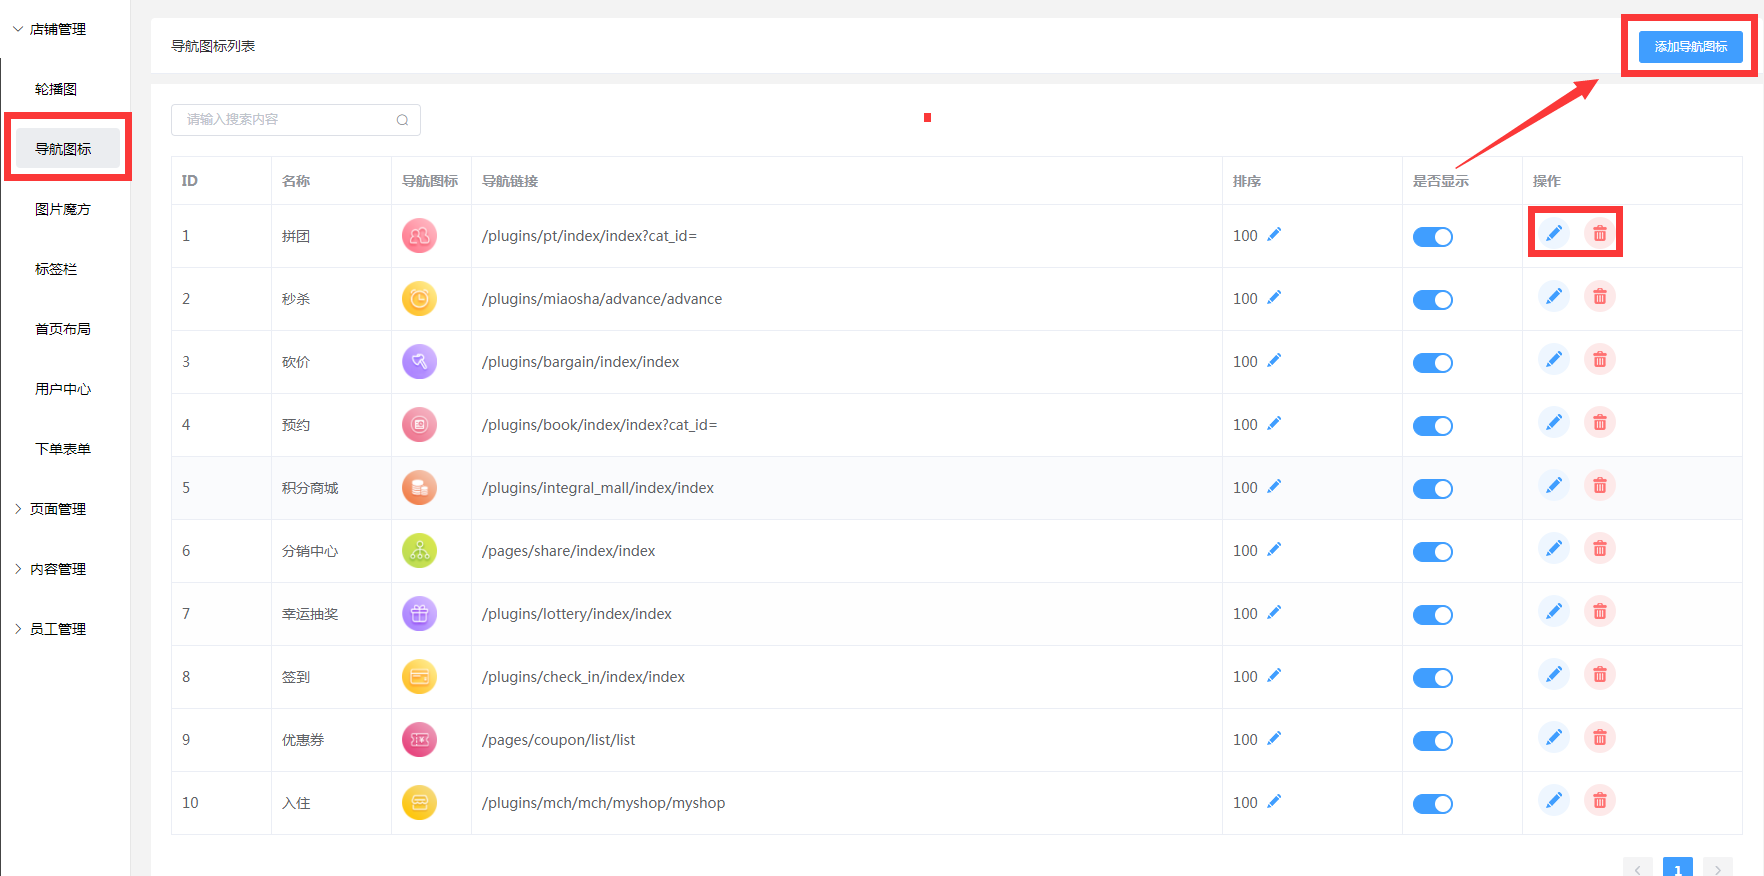Edit sort value pencil for 优惠券
This screenshot has height=876, width=1764.
pyautogui.click(x=1274, y=738)
